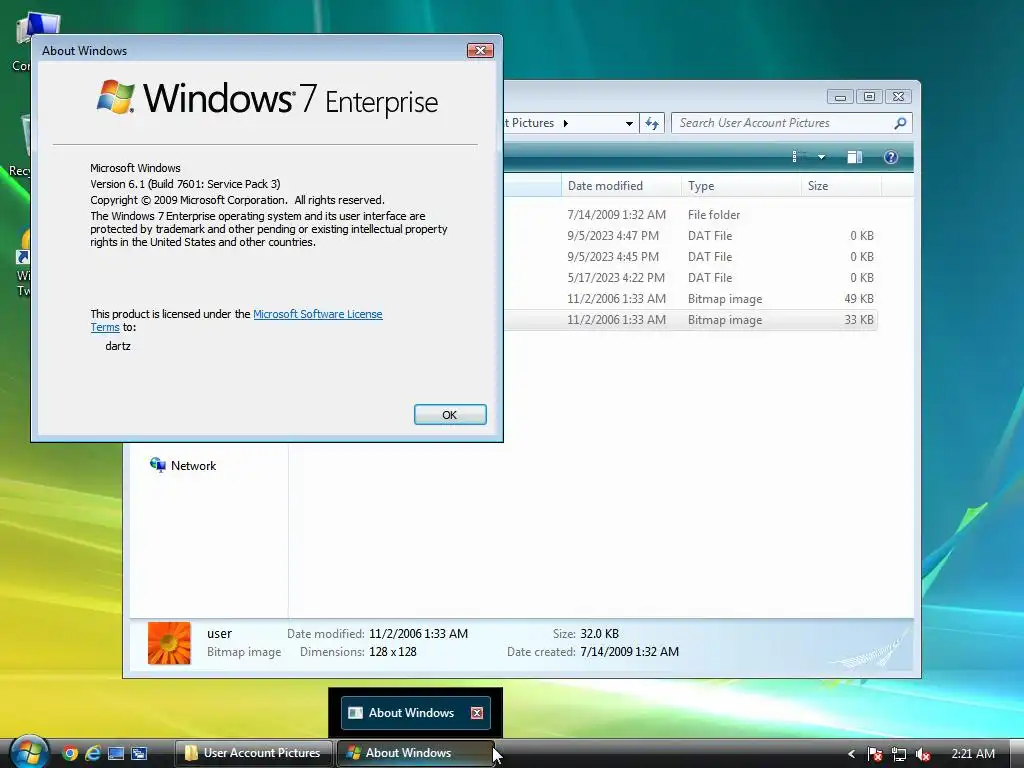Click file name 'user' in details pane
Screen dimensions: 1024x768
(219, 633)
